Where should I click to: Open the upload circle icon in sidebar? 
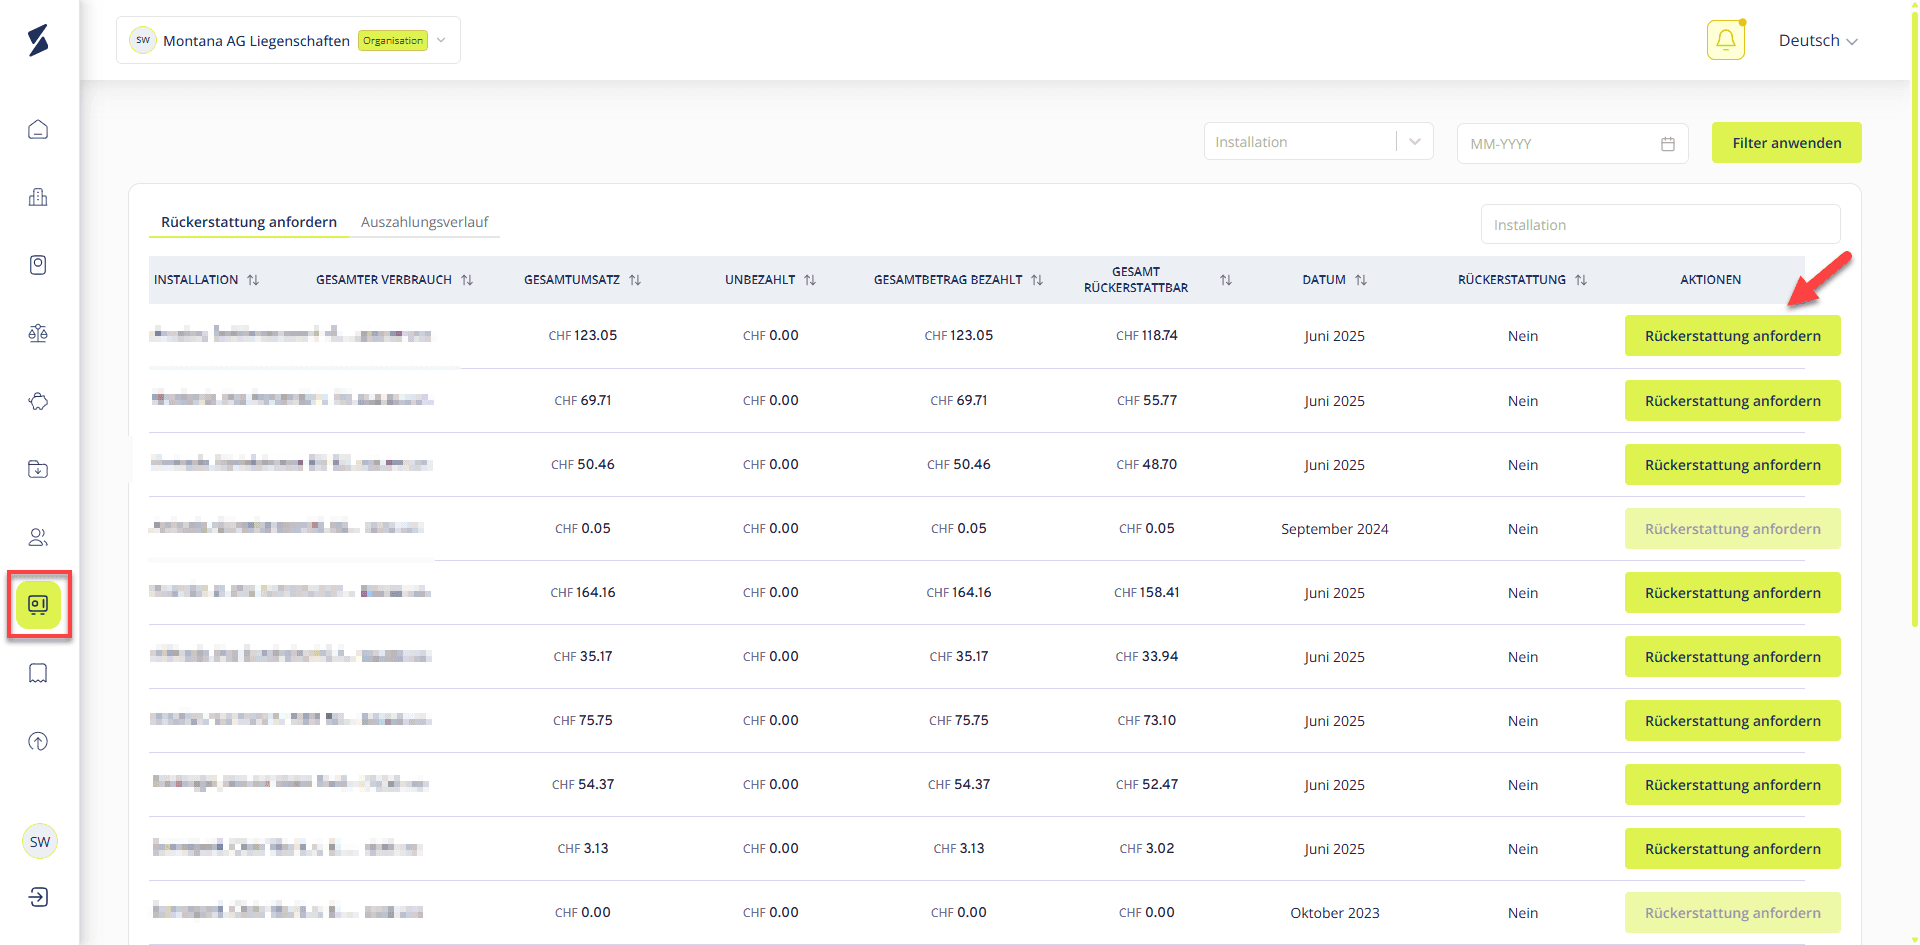click(38, 741)
